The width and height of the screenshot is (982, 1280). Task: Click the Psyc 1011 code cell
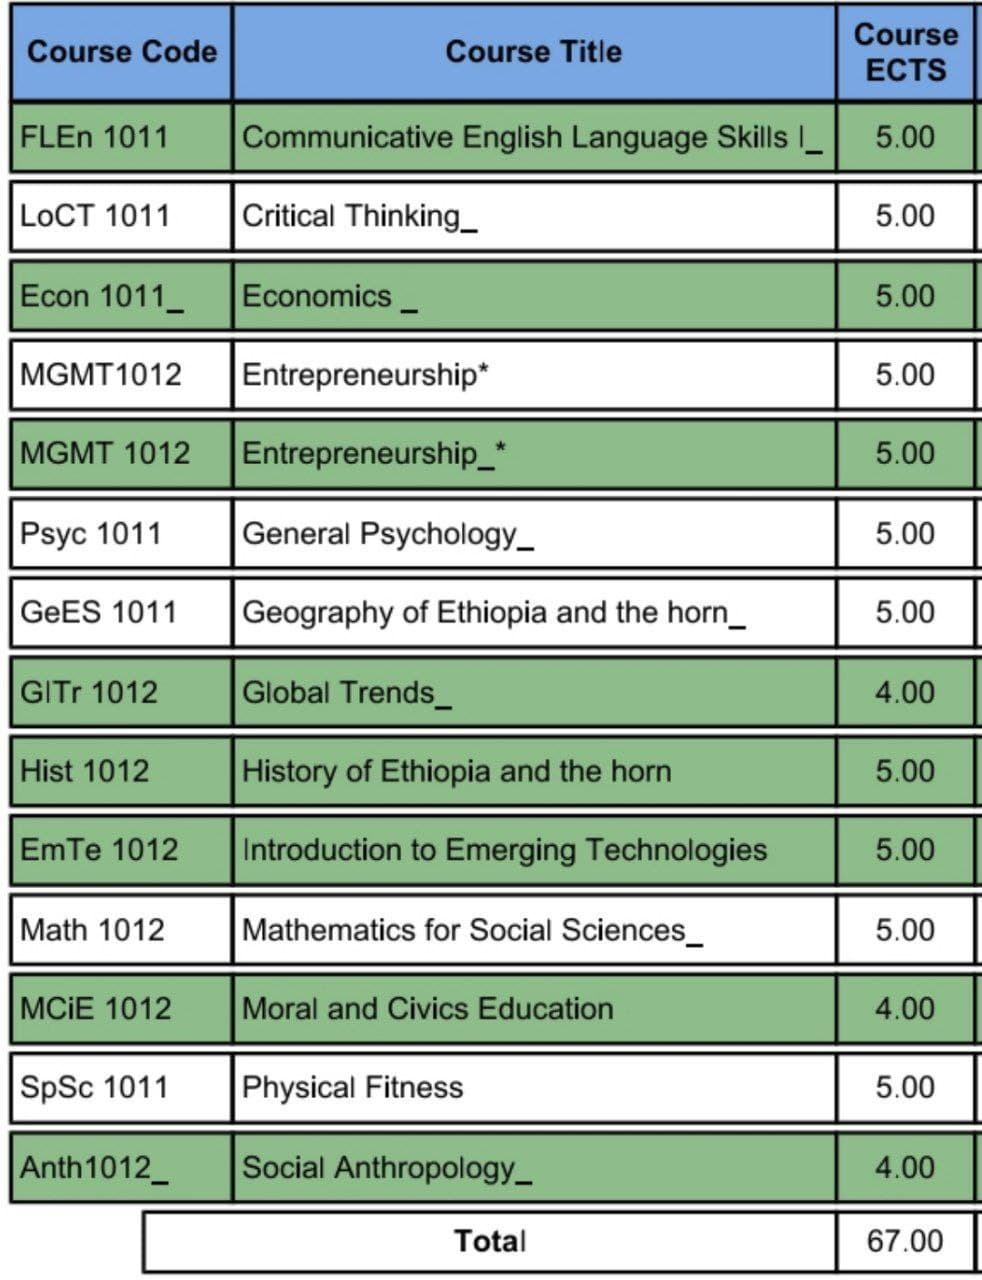pyautogui.click(x=121, y=534)
